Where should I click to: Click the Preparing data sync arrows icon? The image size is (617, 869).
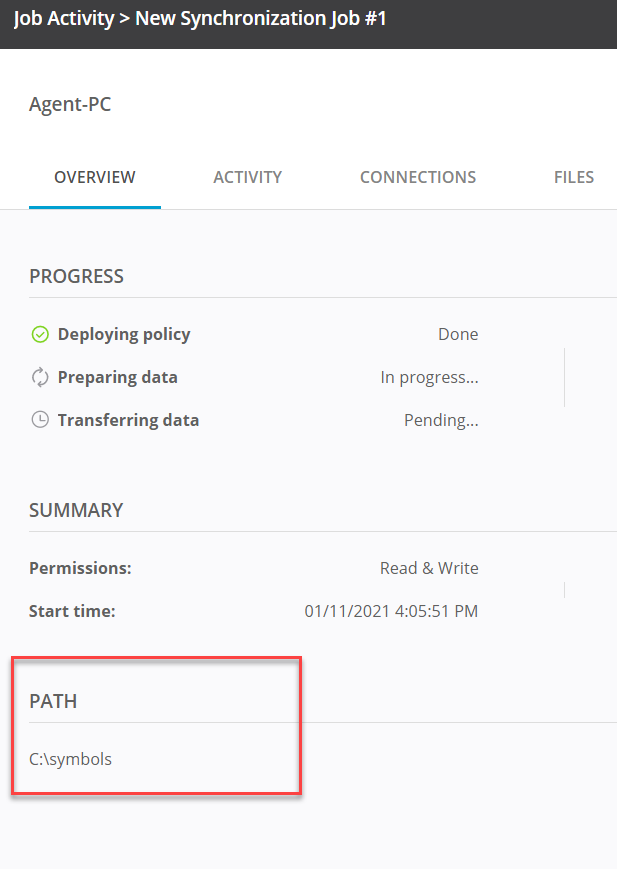[x=40, y=378]
